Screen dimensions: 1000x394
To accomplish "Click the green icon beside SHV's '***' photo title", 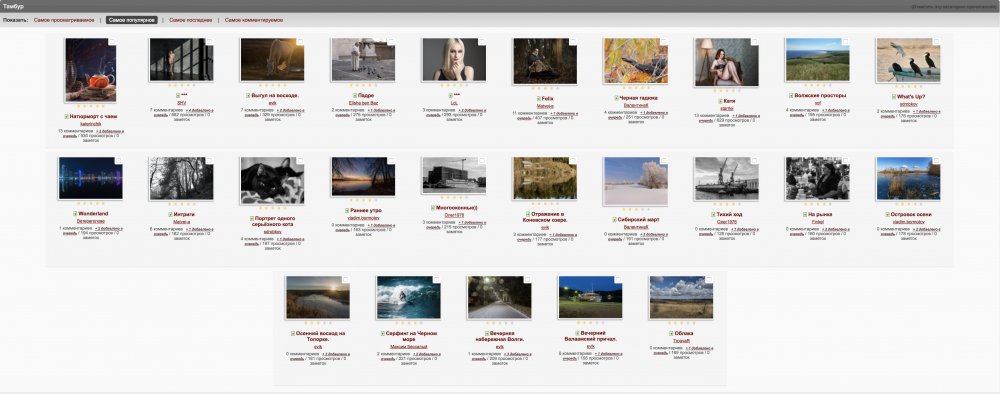I will (179, 95).
